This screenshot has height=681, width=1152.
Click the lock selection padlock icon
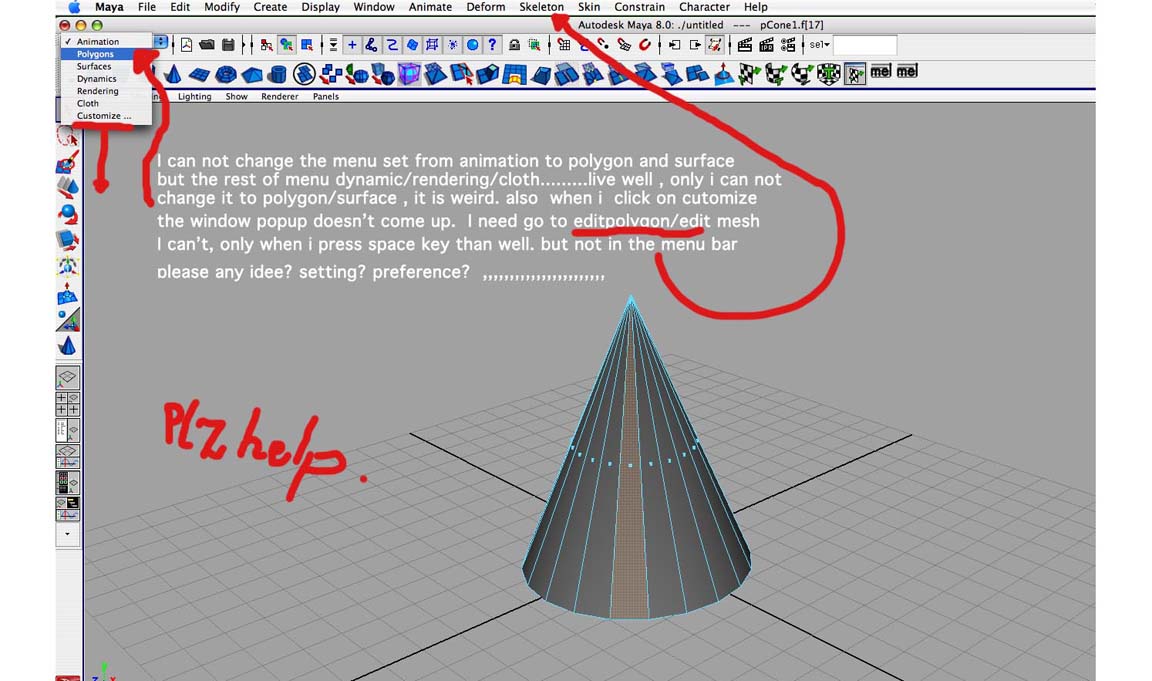point(514,45)
